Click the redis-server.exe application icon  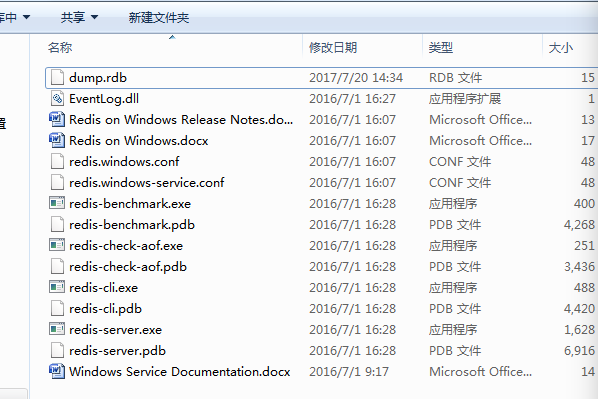(57, 329)
